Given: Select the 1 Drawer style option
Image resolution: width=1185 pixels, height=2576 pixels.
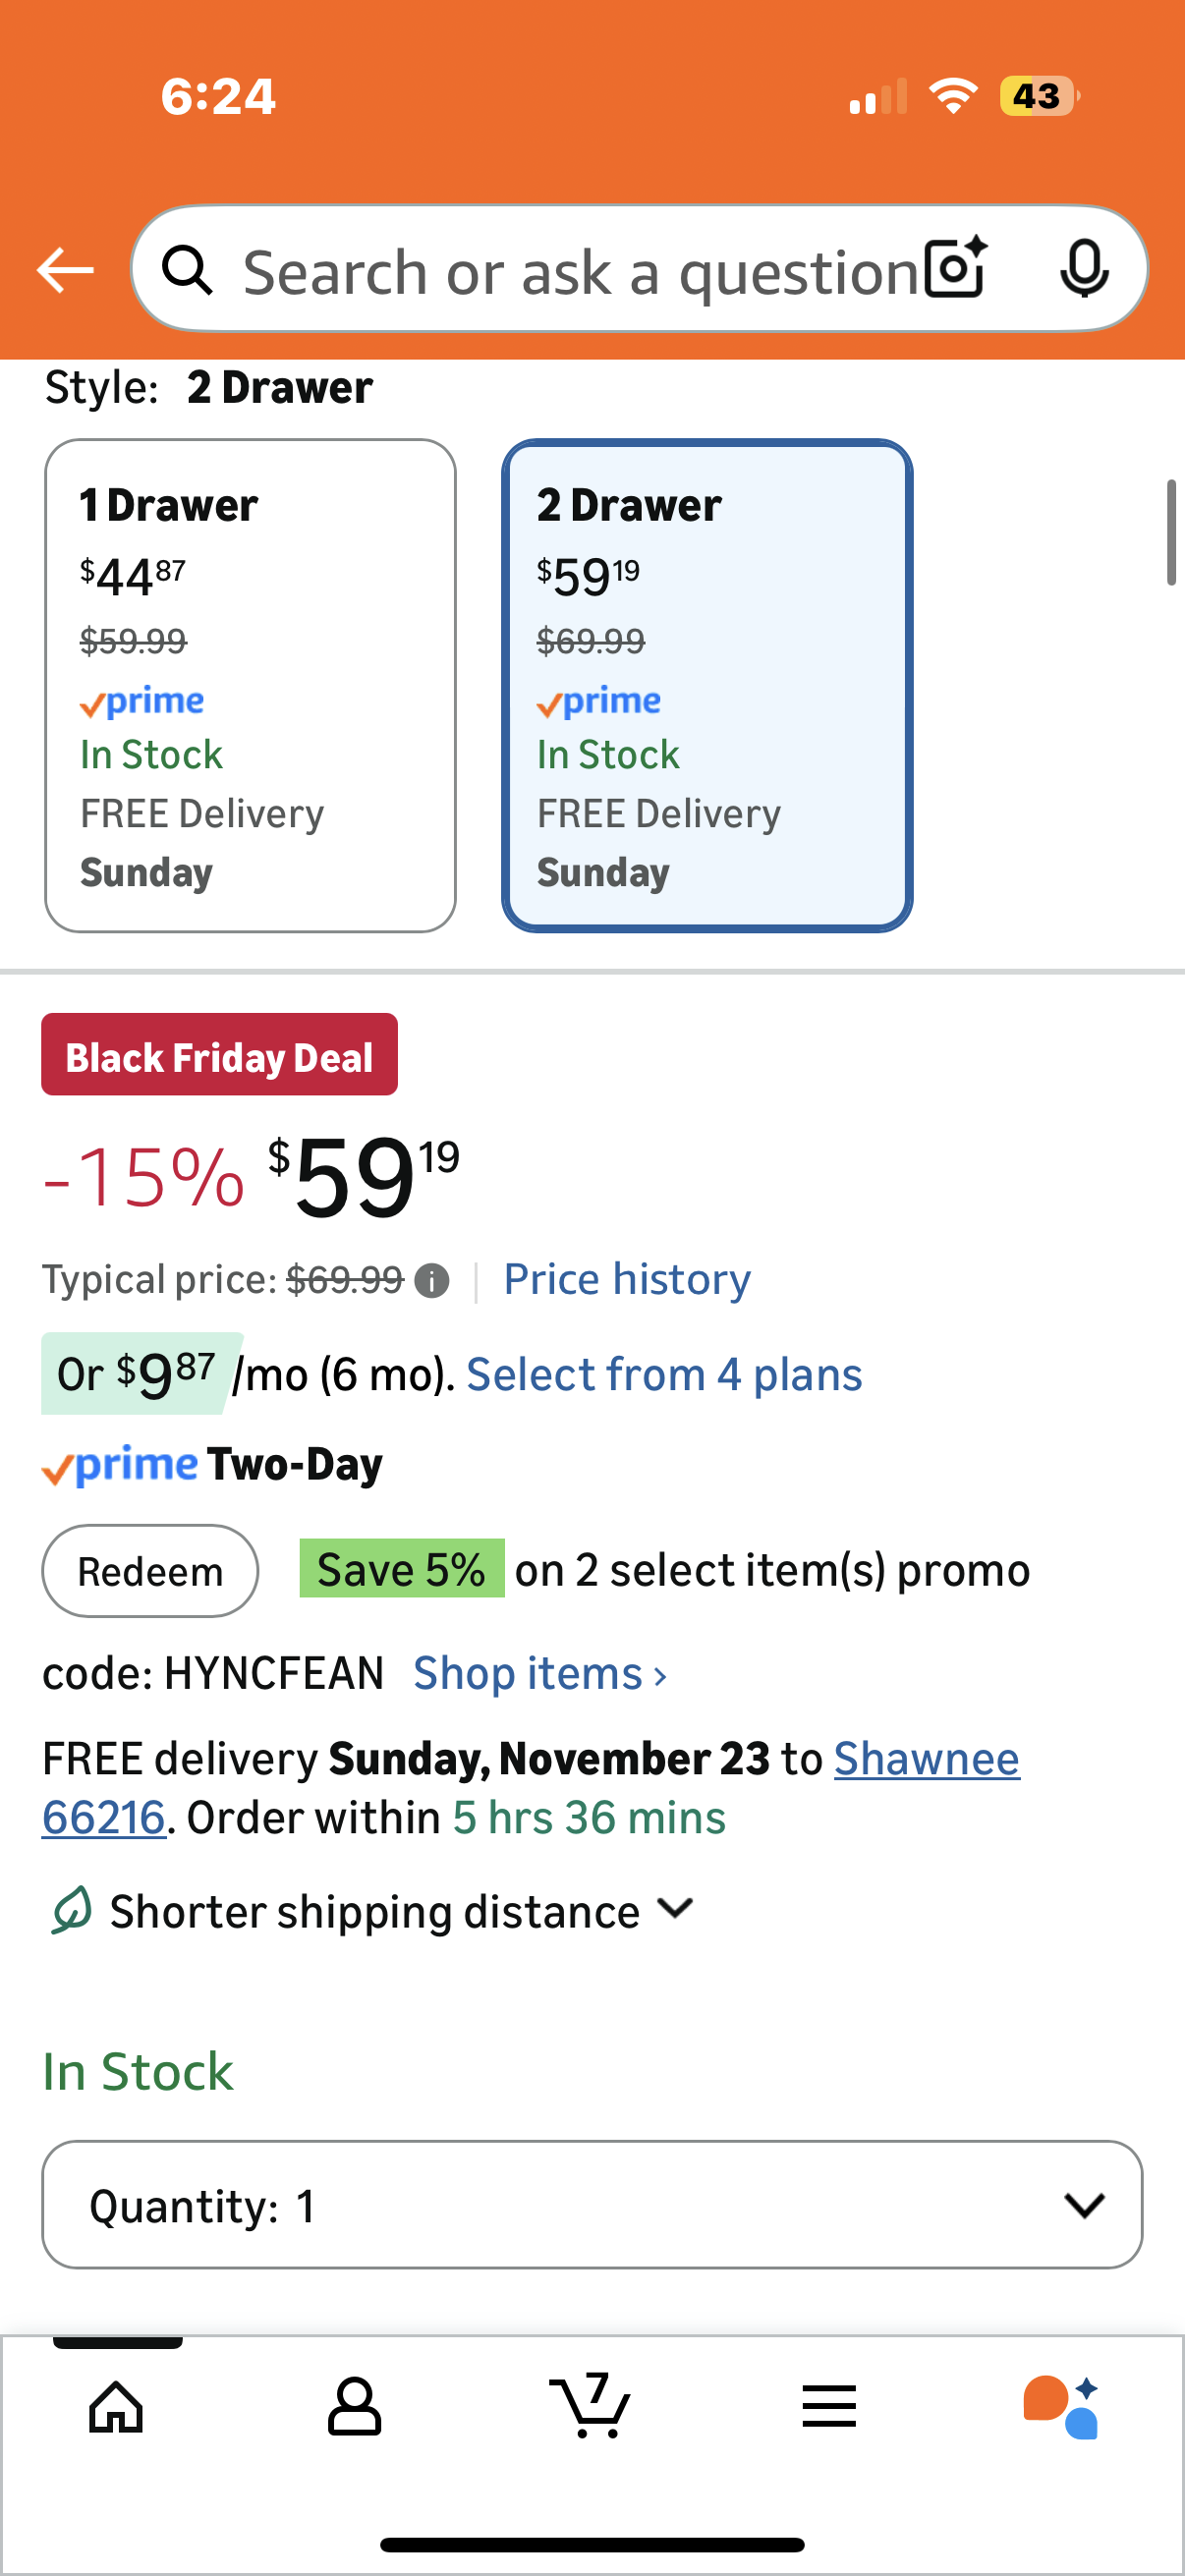Looking at the screenshot, I should coord(250,685).
